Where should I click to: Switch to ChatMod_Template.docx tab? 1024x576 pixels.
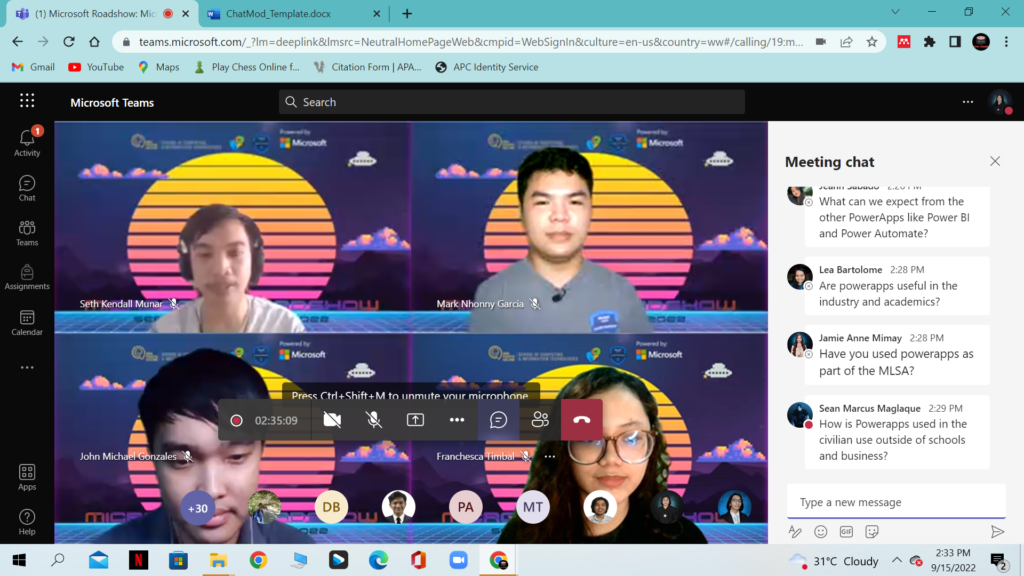coord(294,14)
